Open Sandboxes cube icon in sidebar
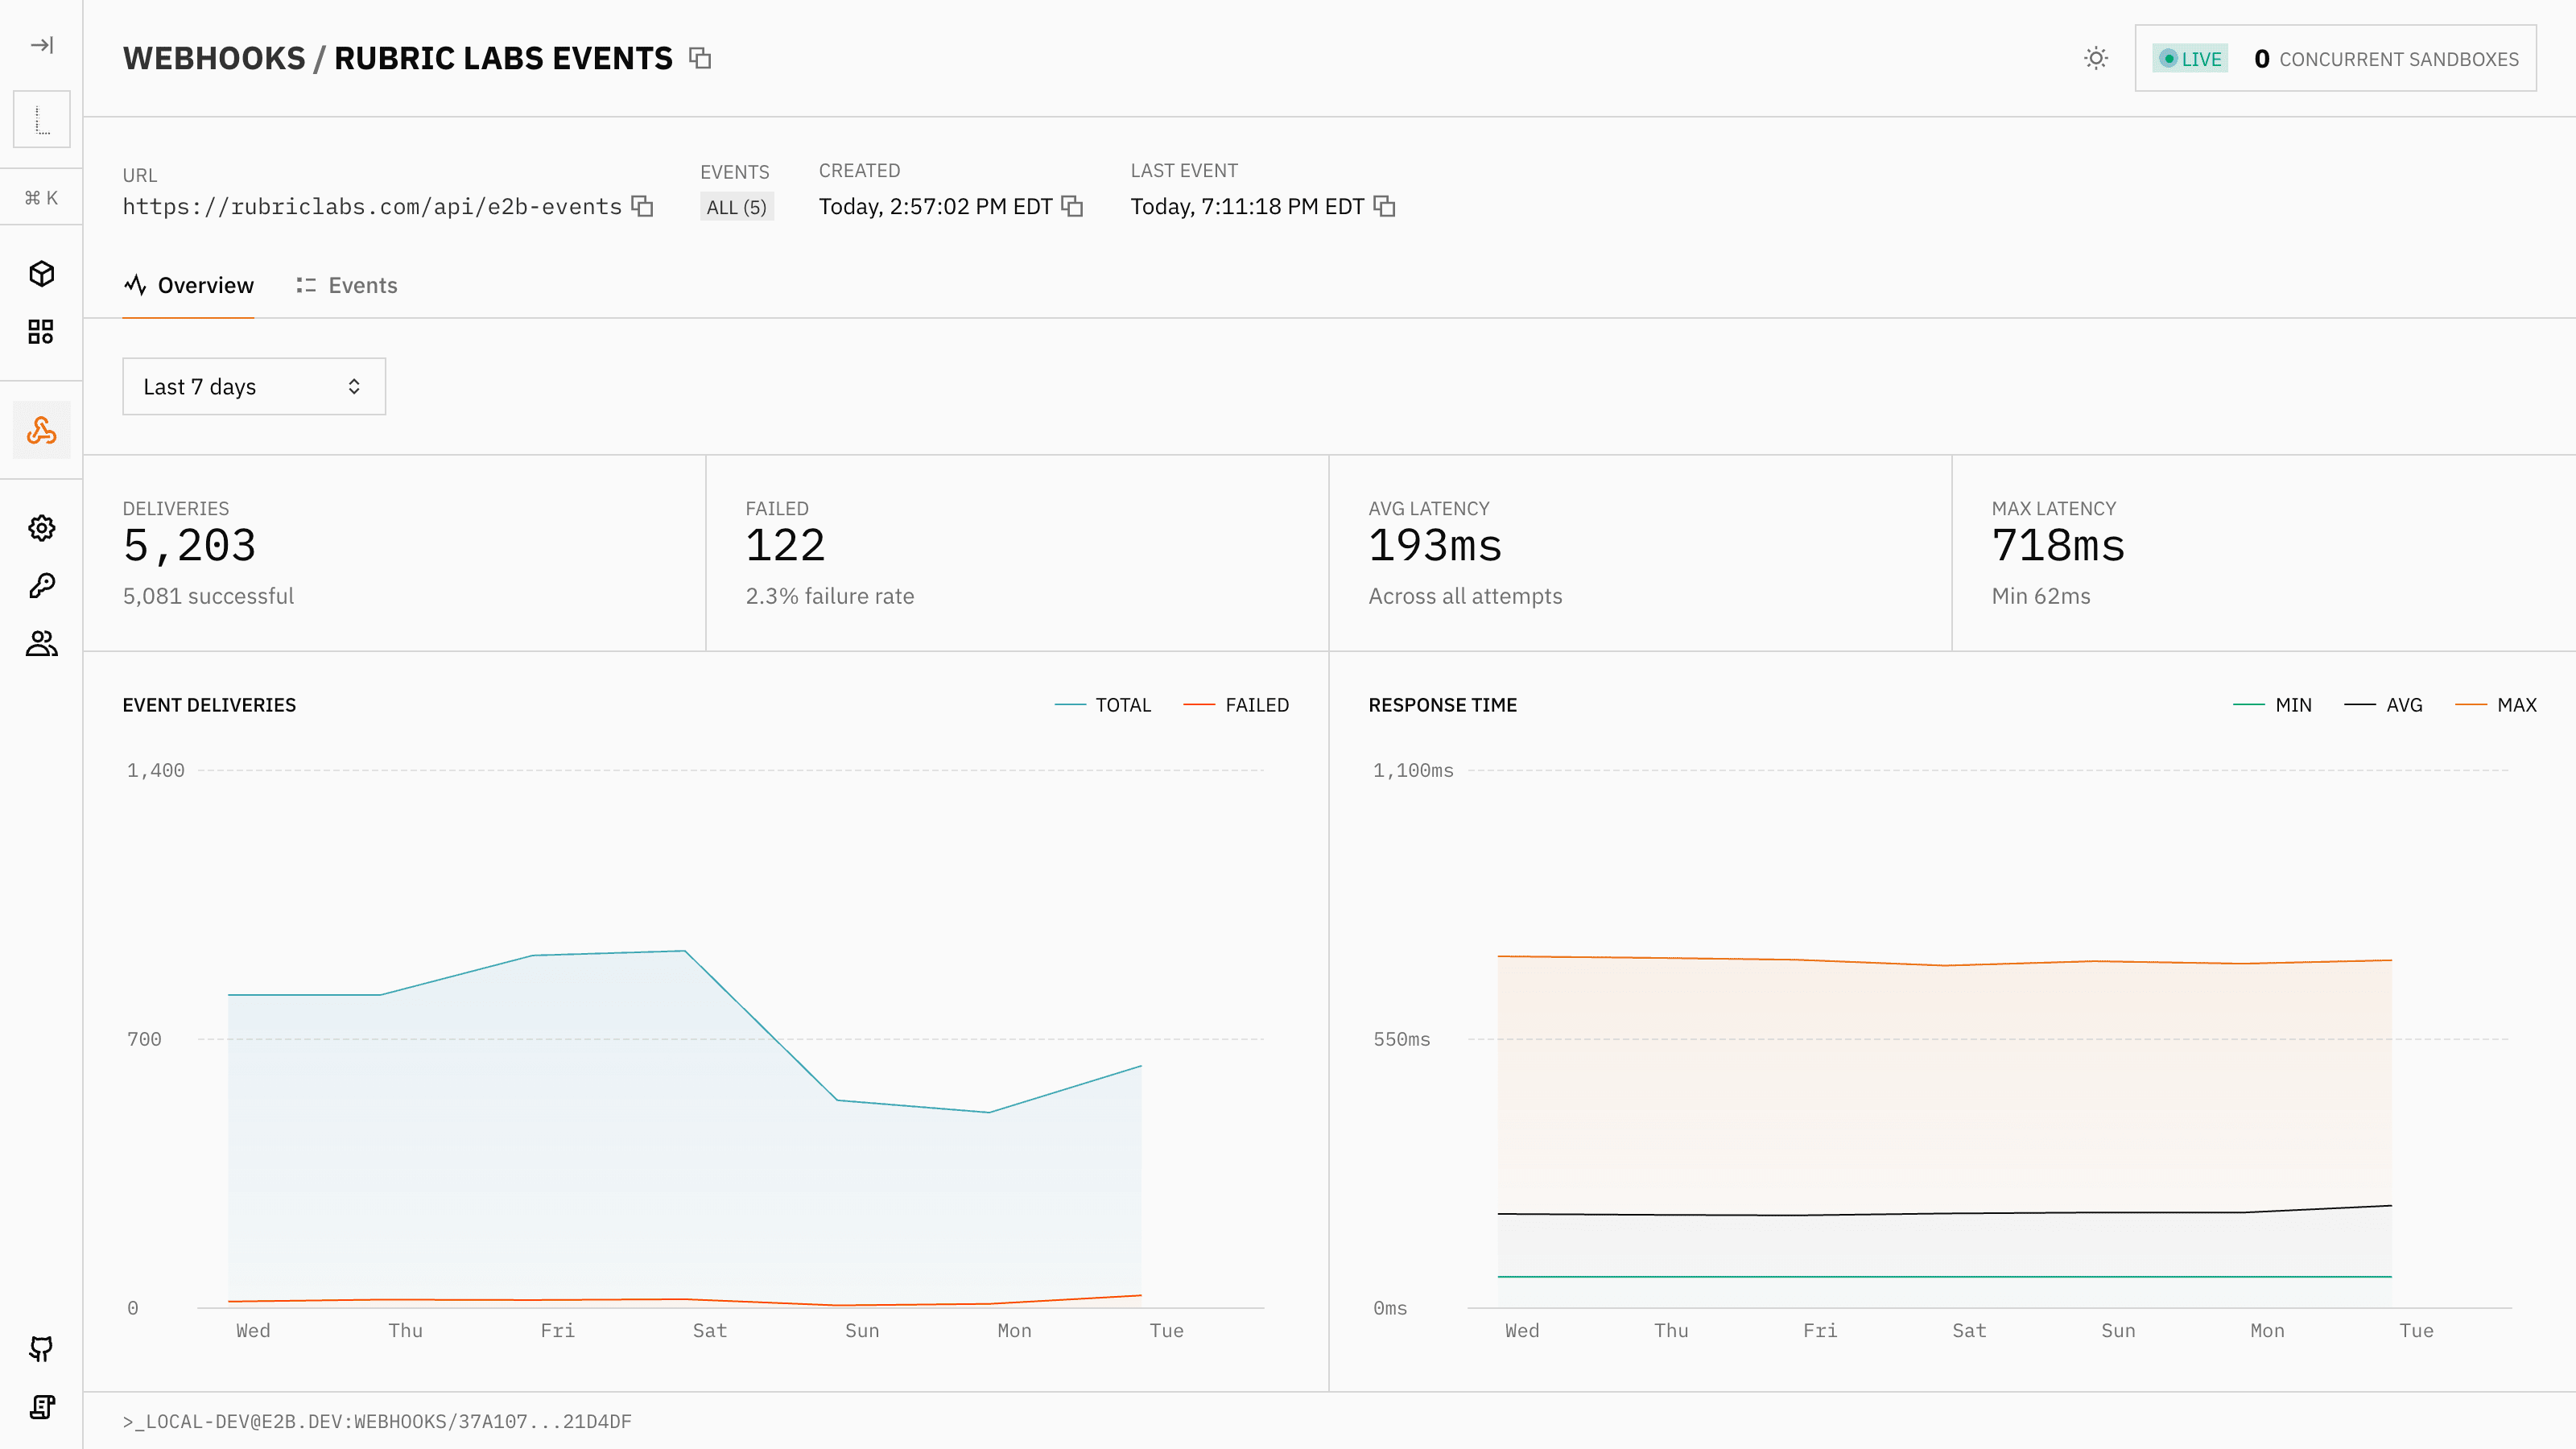This screenshot has height=1449, width=2576. click(41, 273)
